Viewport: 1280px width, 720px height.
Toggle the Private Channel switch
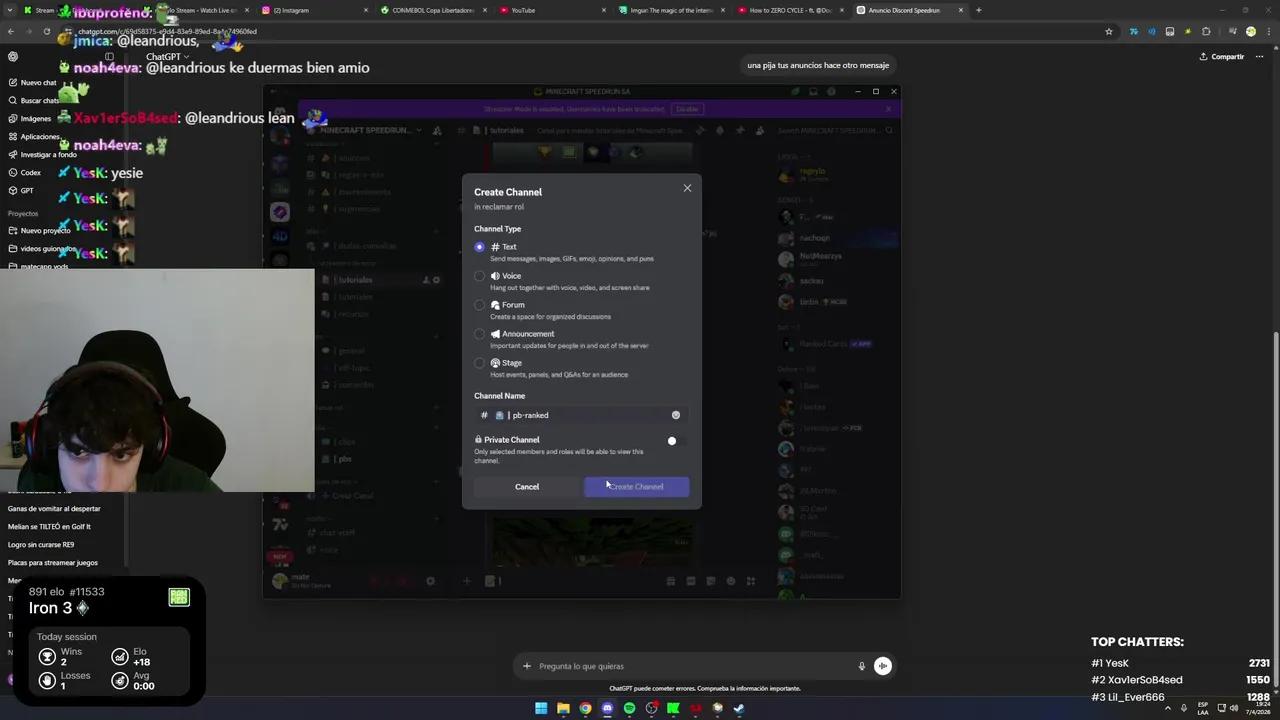click(x=676, y=441)
